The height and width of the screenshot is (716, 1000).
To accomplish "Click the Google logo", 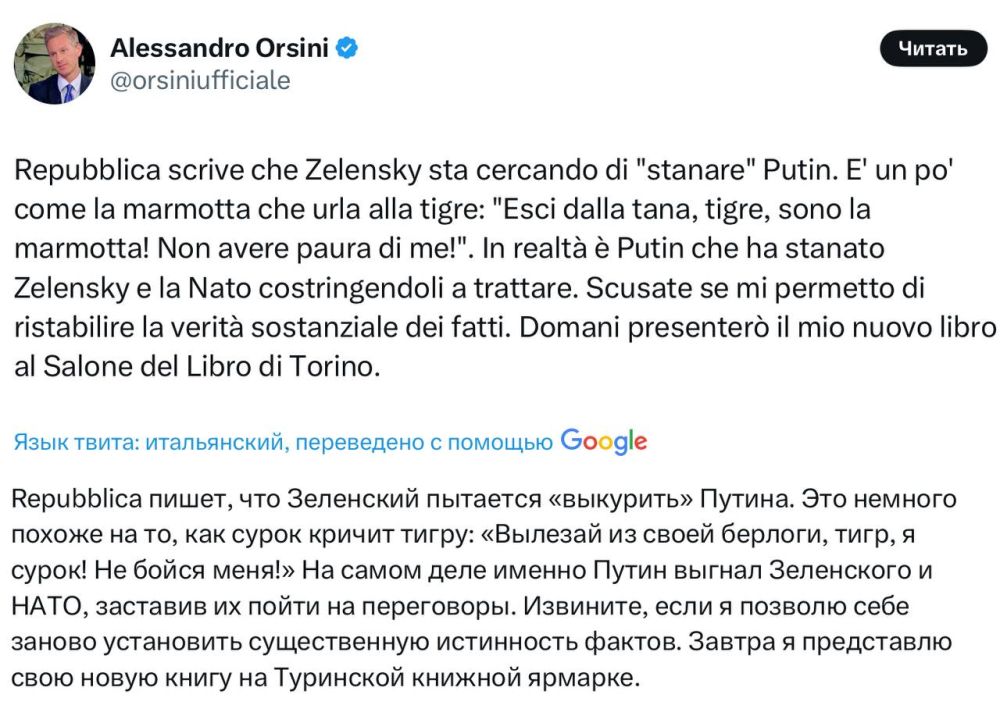I will (604, 440).
